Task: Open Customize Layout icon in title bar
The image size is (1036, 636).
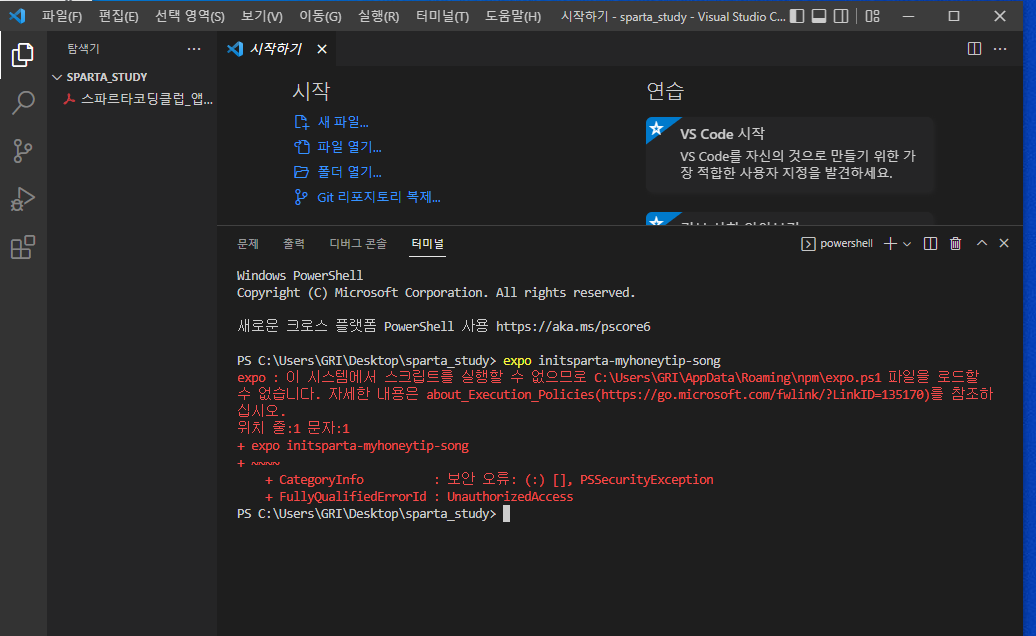Action: click(872, 16)
